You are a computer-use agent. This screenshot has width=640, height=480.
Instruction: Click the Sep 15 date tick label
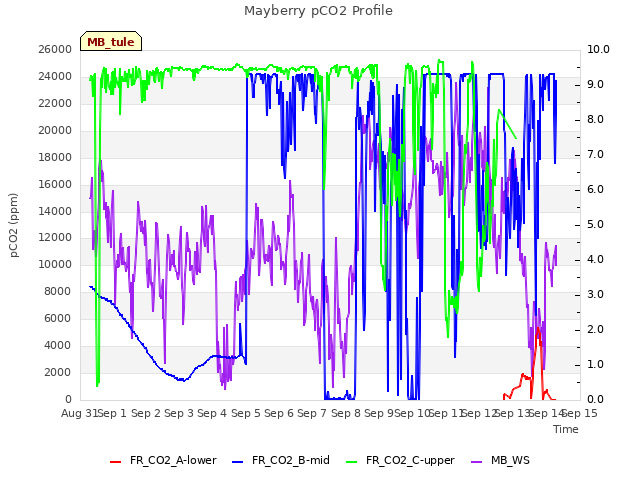click(x=580, y=413)
